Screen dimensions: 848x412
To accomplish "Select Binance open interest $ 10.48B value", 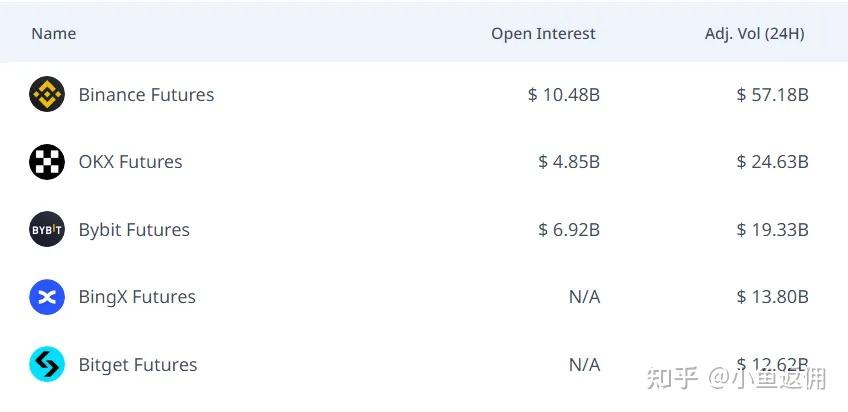I will tap(564, 95).
